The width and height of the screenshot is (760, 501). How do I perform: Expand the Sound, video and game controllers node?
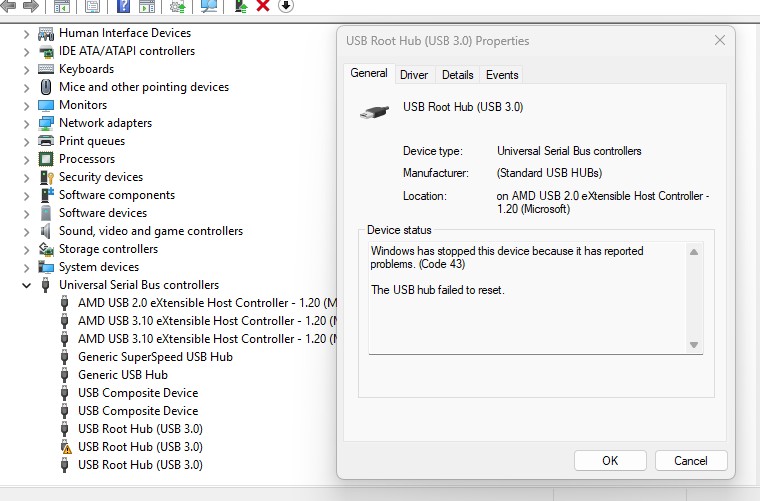click(26, 231)
